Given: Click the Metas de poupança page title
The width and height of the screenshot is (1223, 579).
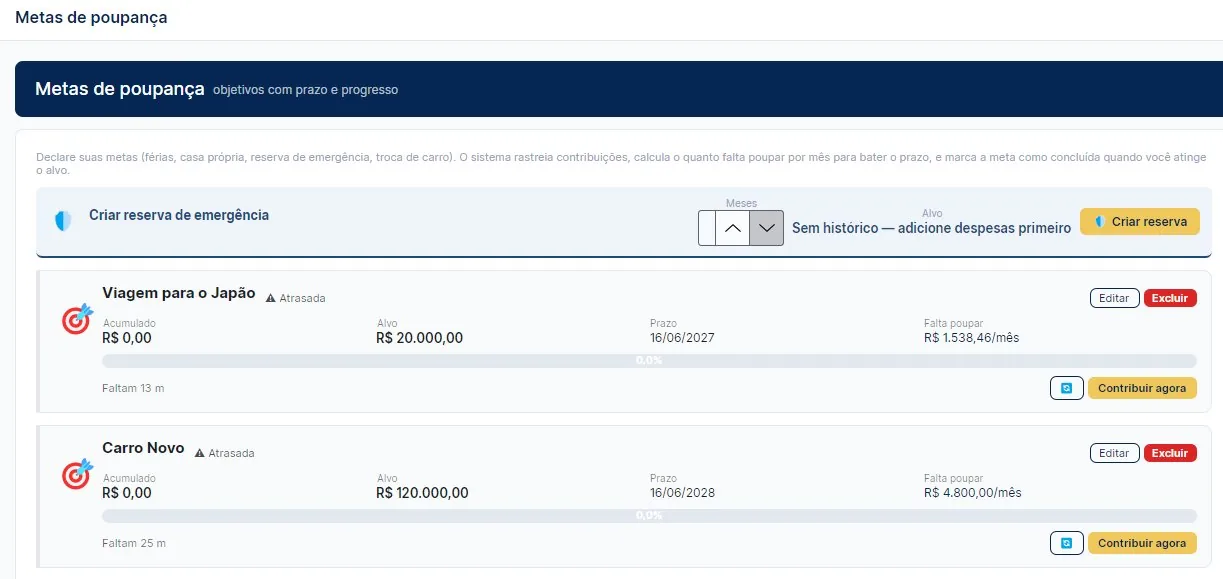Looking at the screenshot, I should (x=91, y=17).
